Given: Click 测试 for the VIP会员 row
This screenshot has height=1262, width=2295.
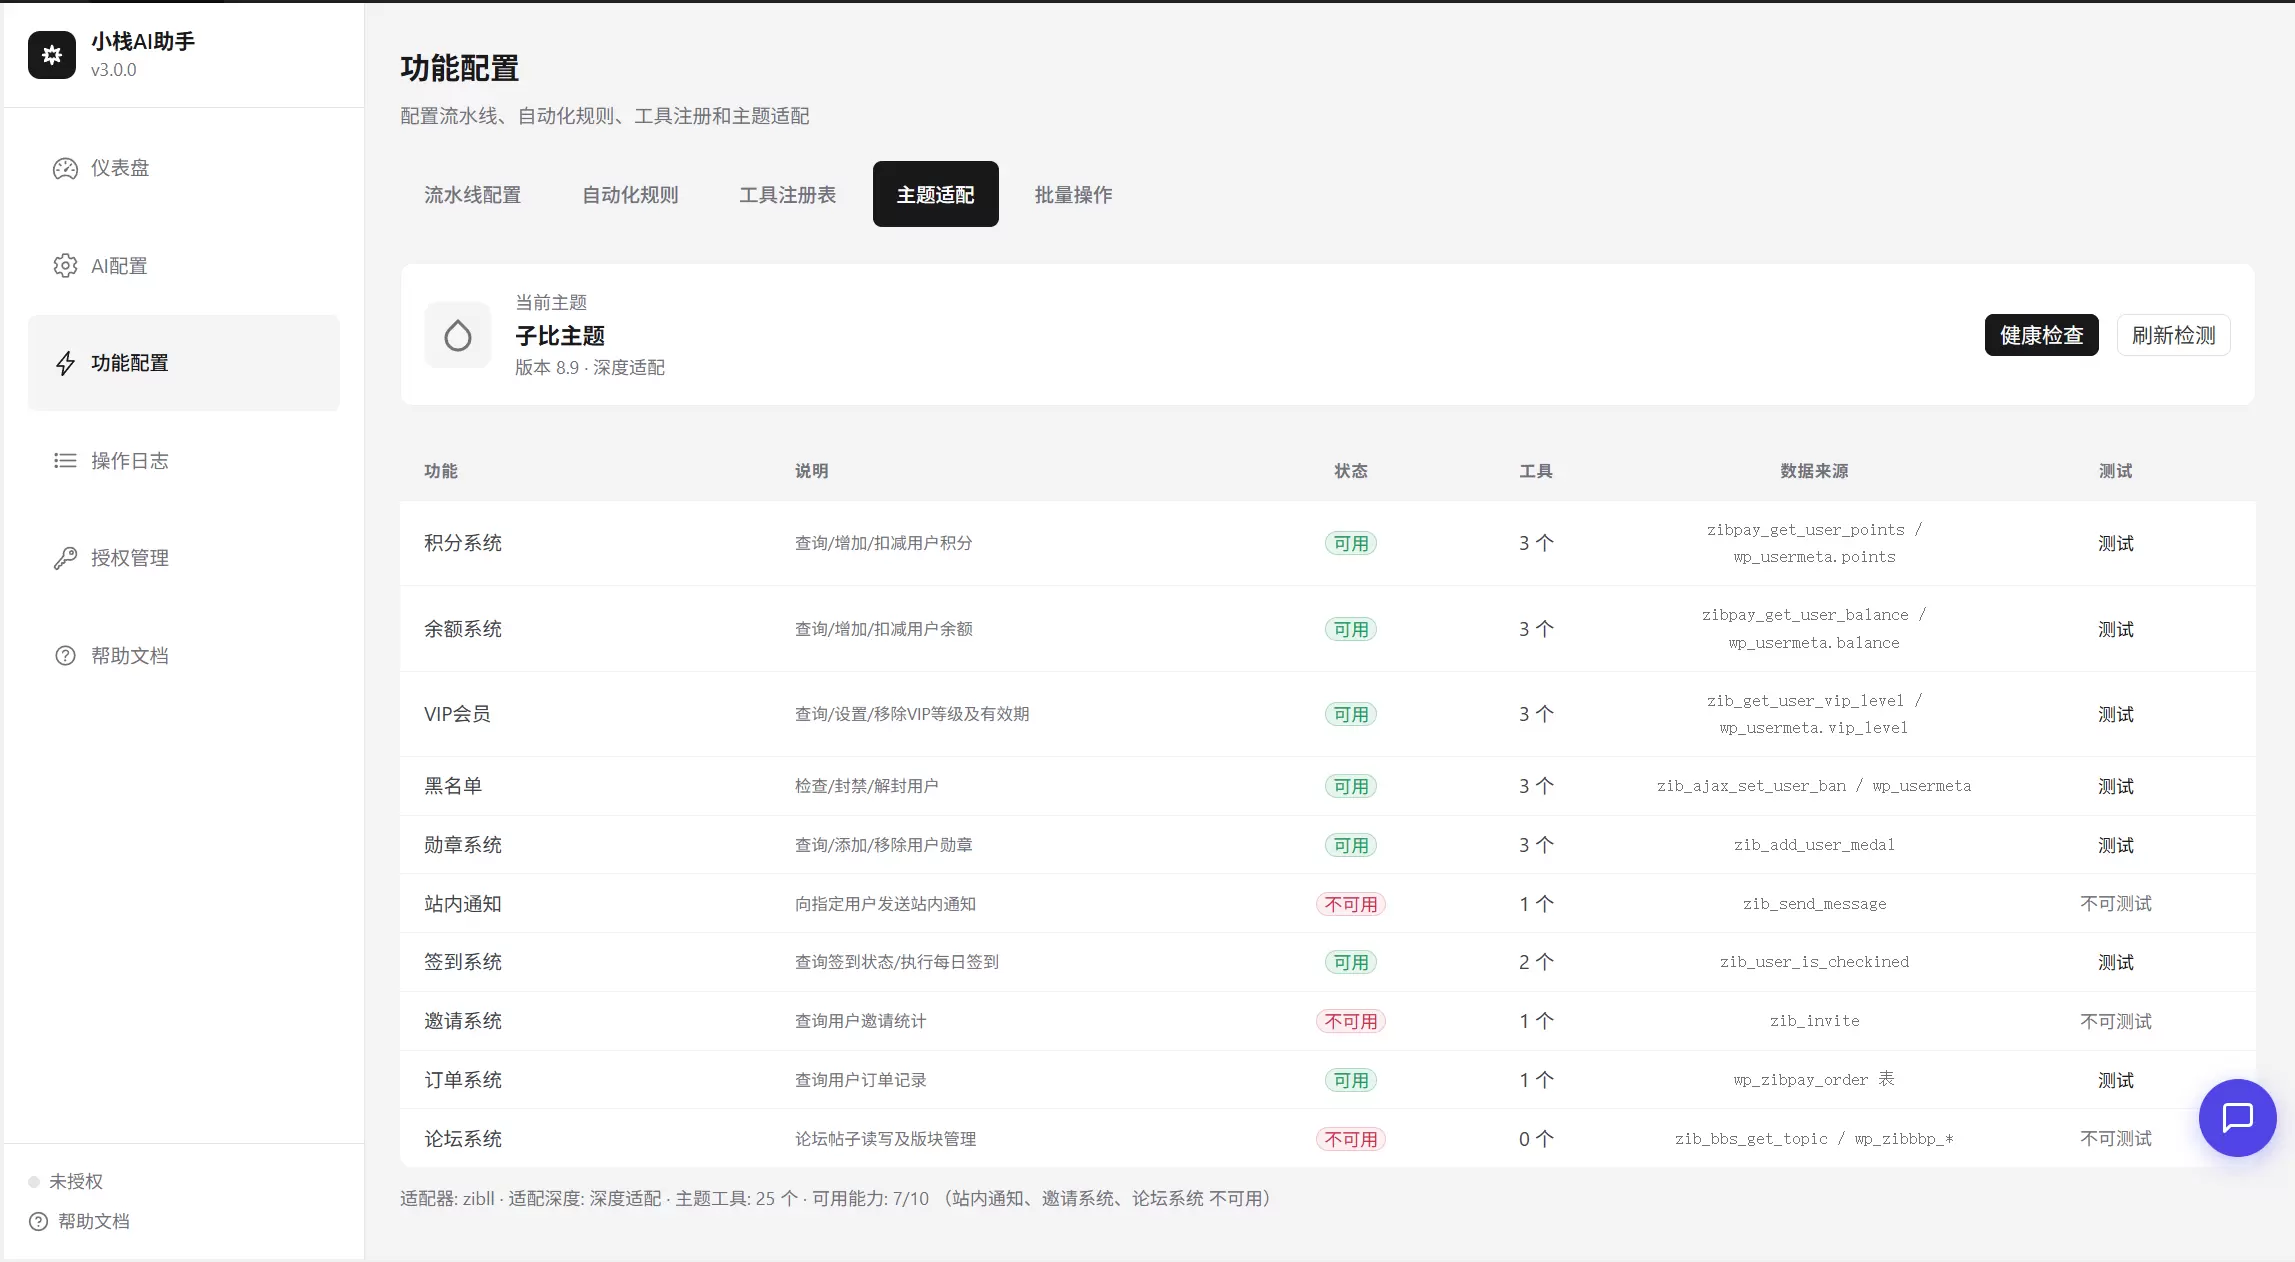Looking at the screenshot, I should tap(2115, 714).
